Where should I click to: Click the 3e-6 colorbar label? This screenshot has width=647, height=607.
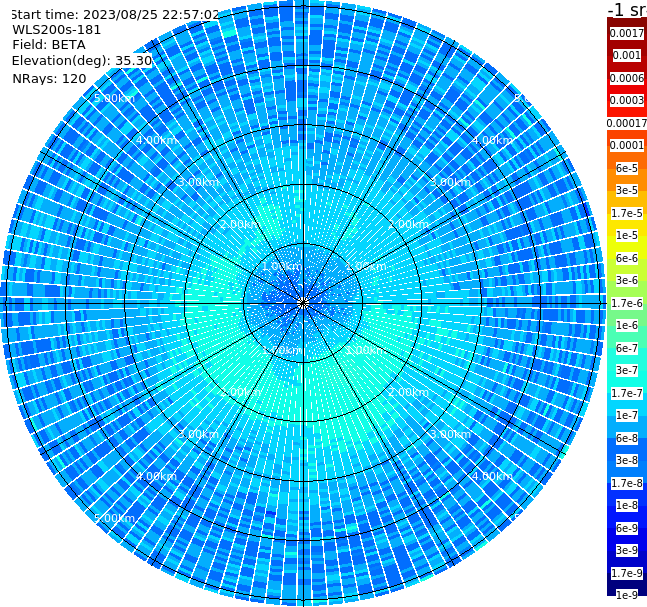pyautogui.click(x=627, y=280)
